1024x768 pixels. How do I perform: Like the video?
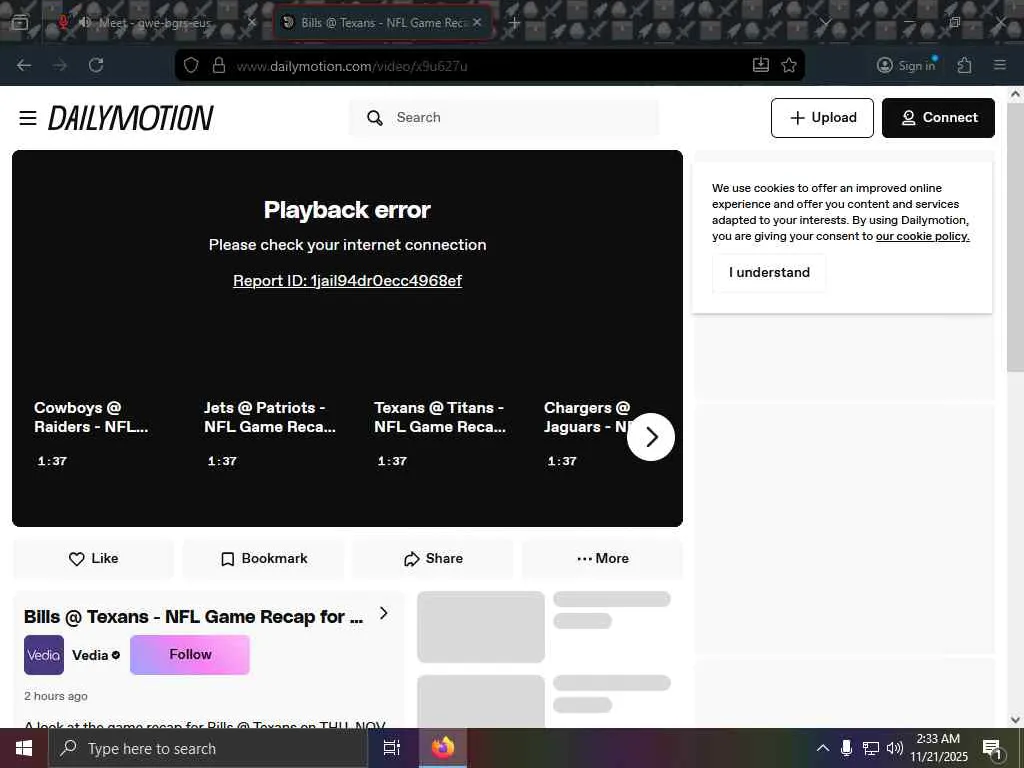(x=93, y=558)
